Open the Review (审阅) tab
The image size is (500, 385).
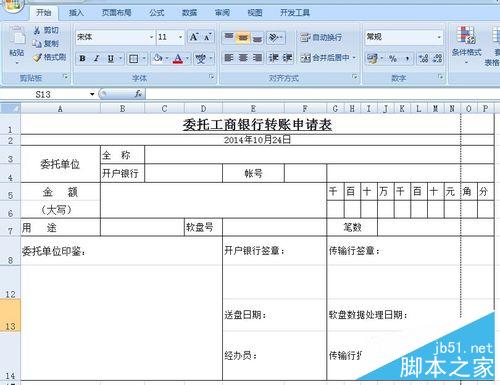pos(222,13)
